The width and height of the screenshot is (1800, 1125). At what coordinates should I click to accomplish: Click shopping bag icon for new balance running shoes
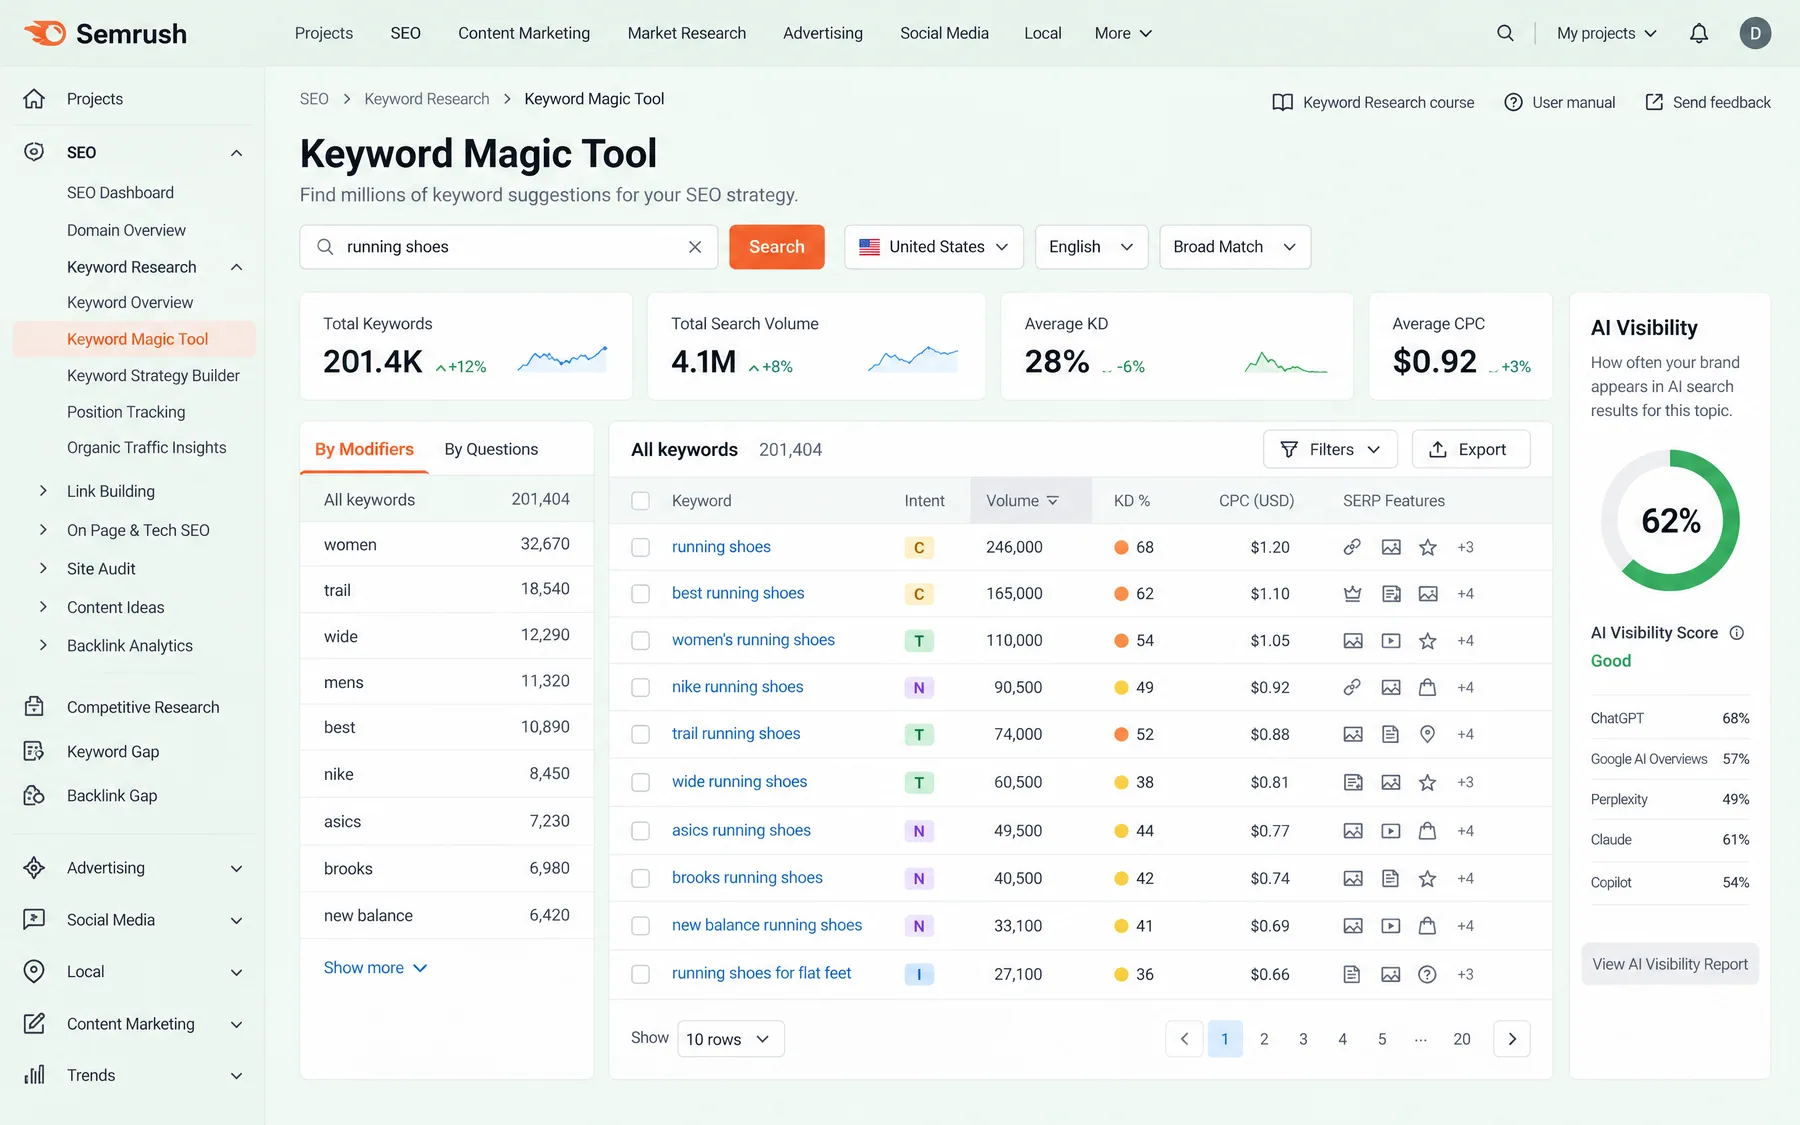coord(1428,926)
